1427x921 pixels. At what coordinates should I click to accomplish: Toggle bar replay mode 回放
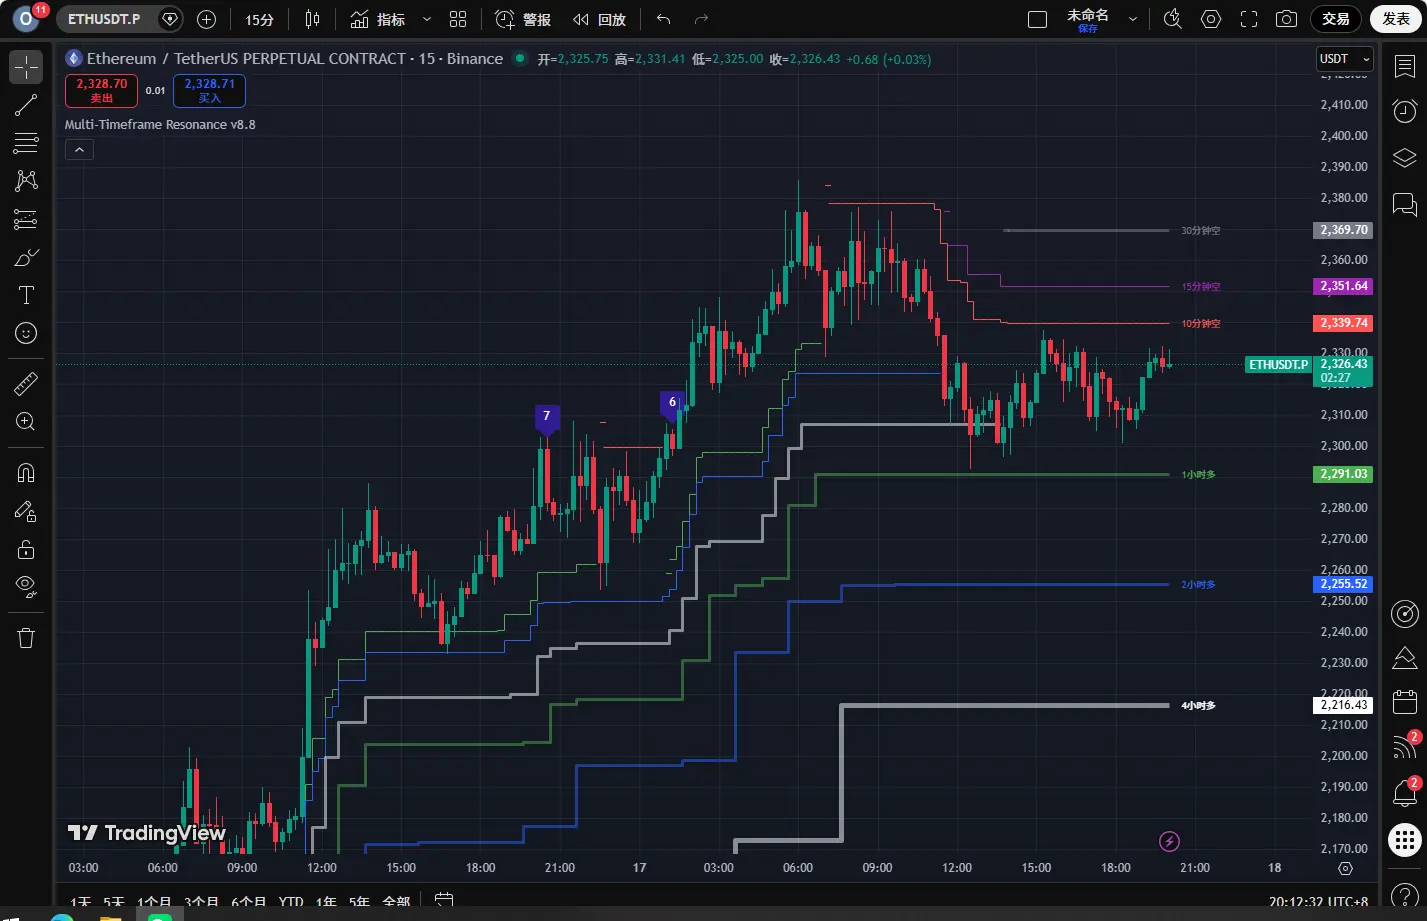tap(599, 19)
